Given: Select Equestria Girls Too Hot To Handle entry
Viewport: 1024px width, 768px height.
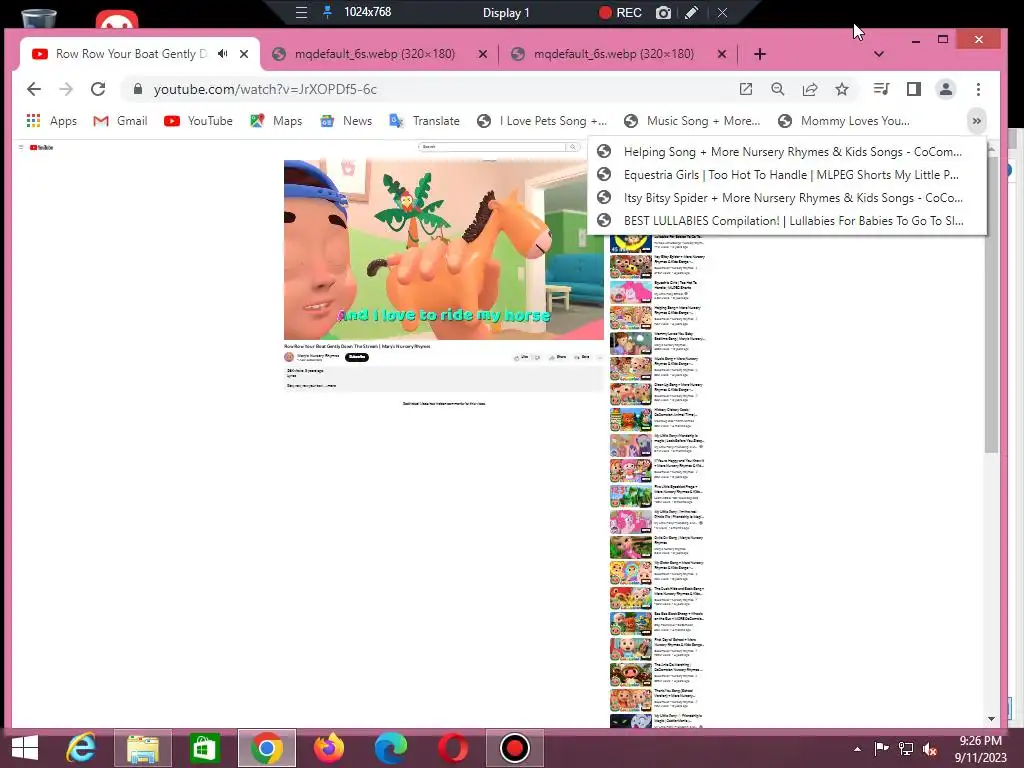Looking at the screenshot, I should (787, 174).
